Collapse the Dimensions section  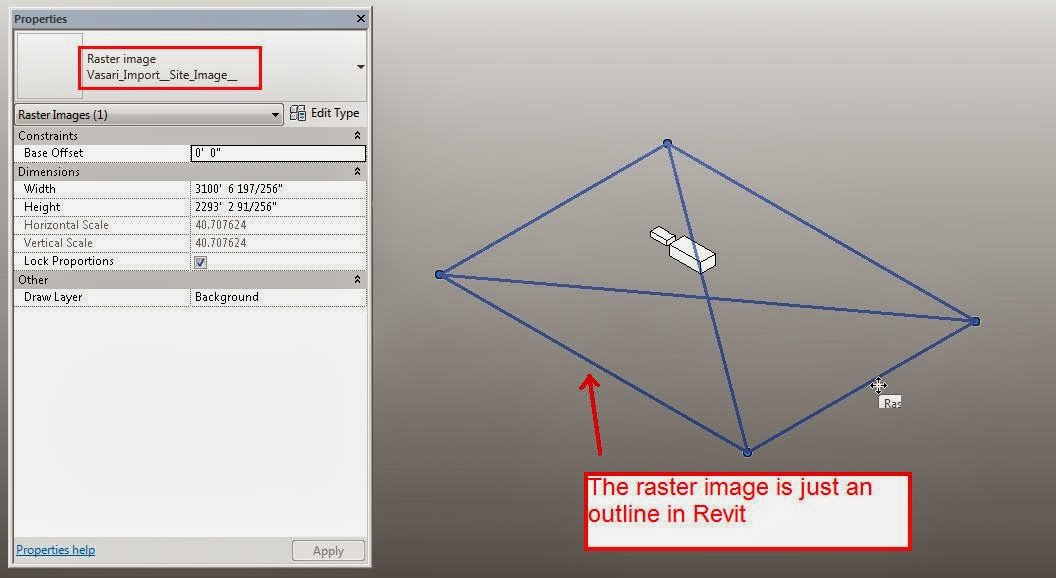[x=357, y=171]
